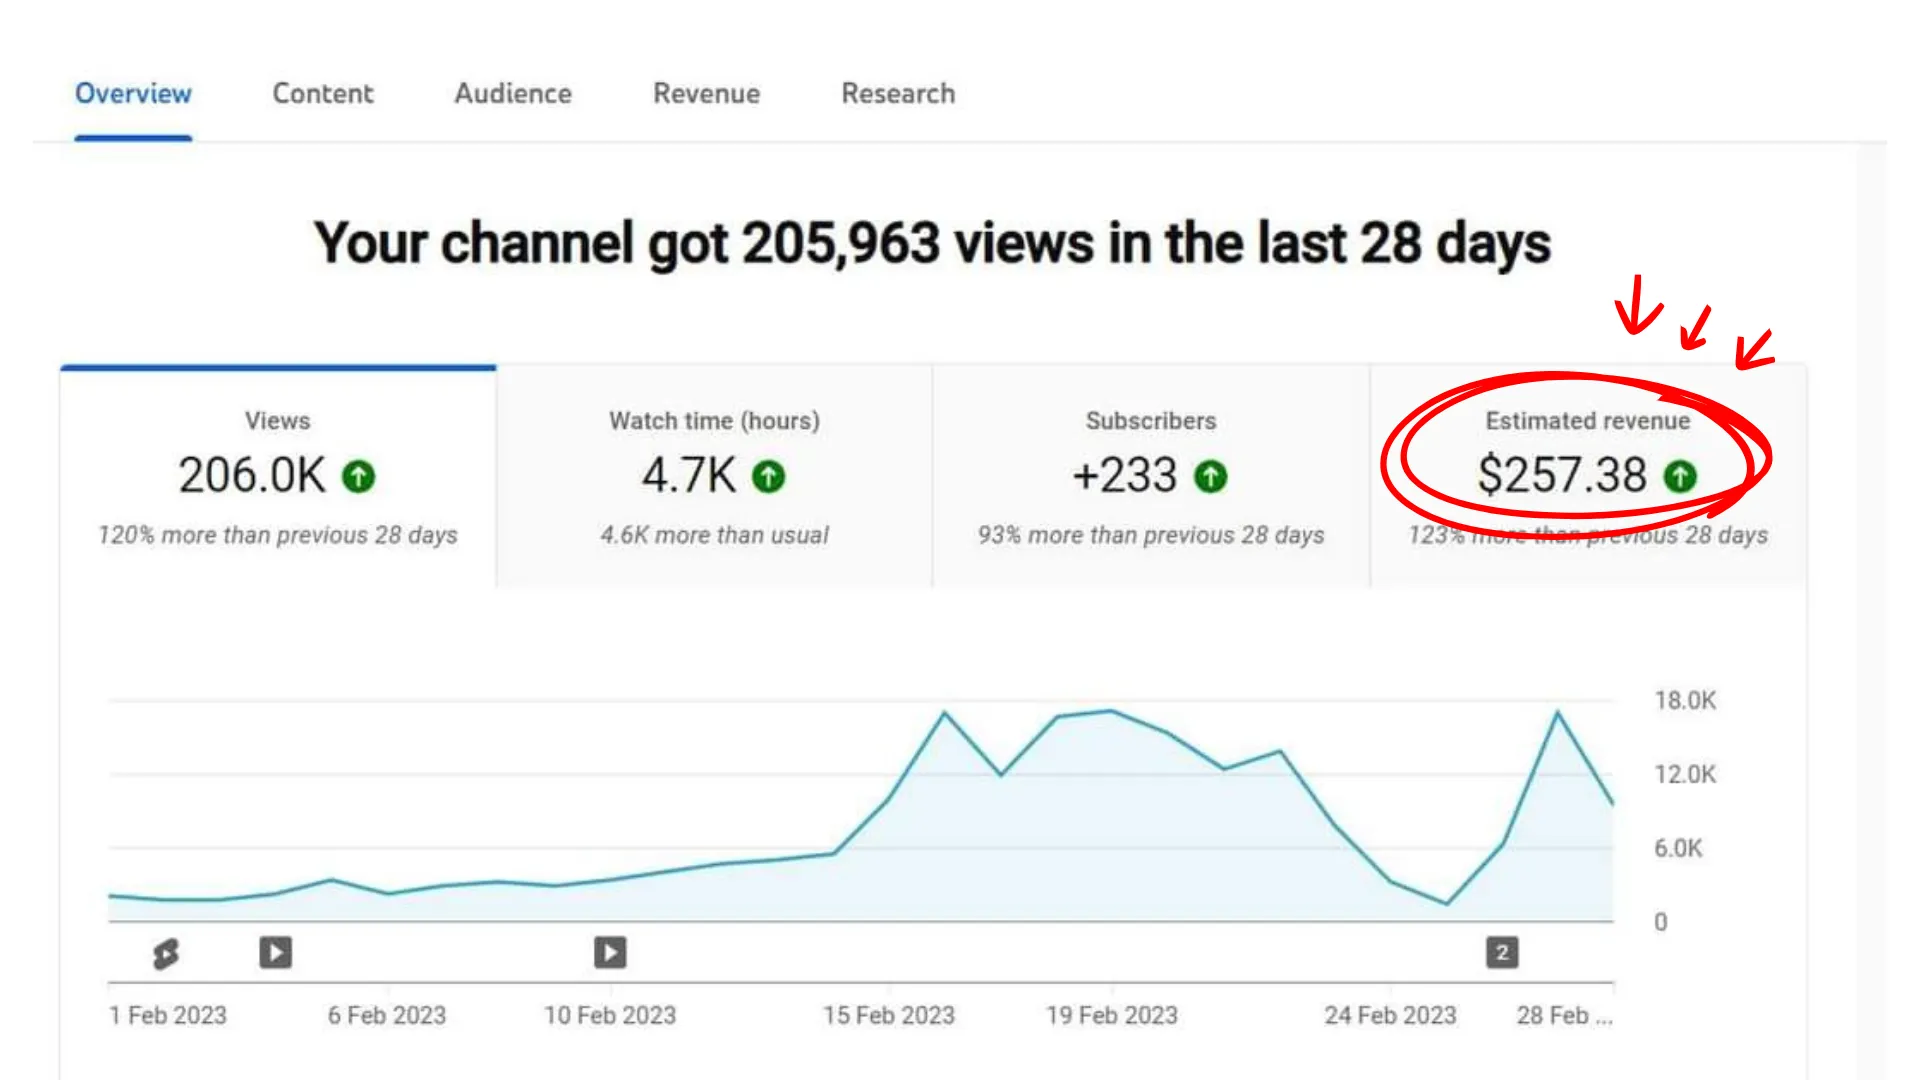Select the Overview tab

[x=133, y=93]
